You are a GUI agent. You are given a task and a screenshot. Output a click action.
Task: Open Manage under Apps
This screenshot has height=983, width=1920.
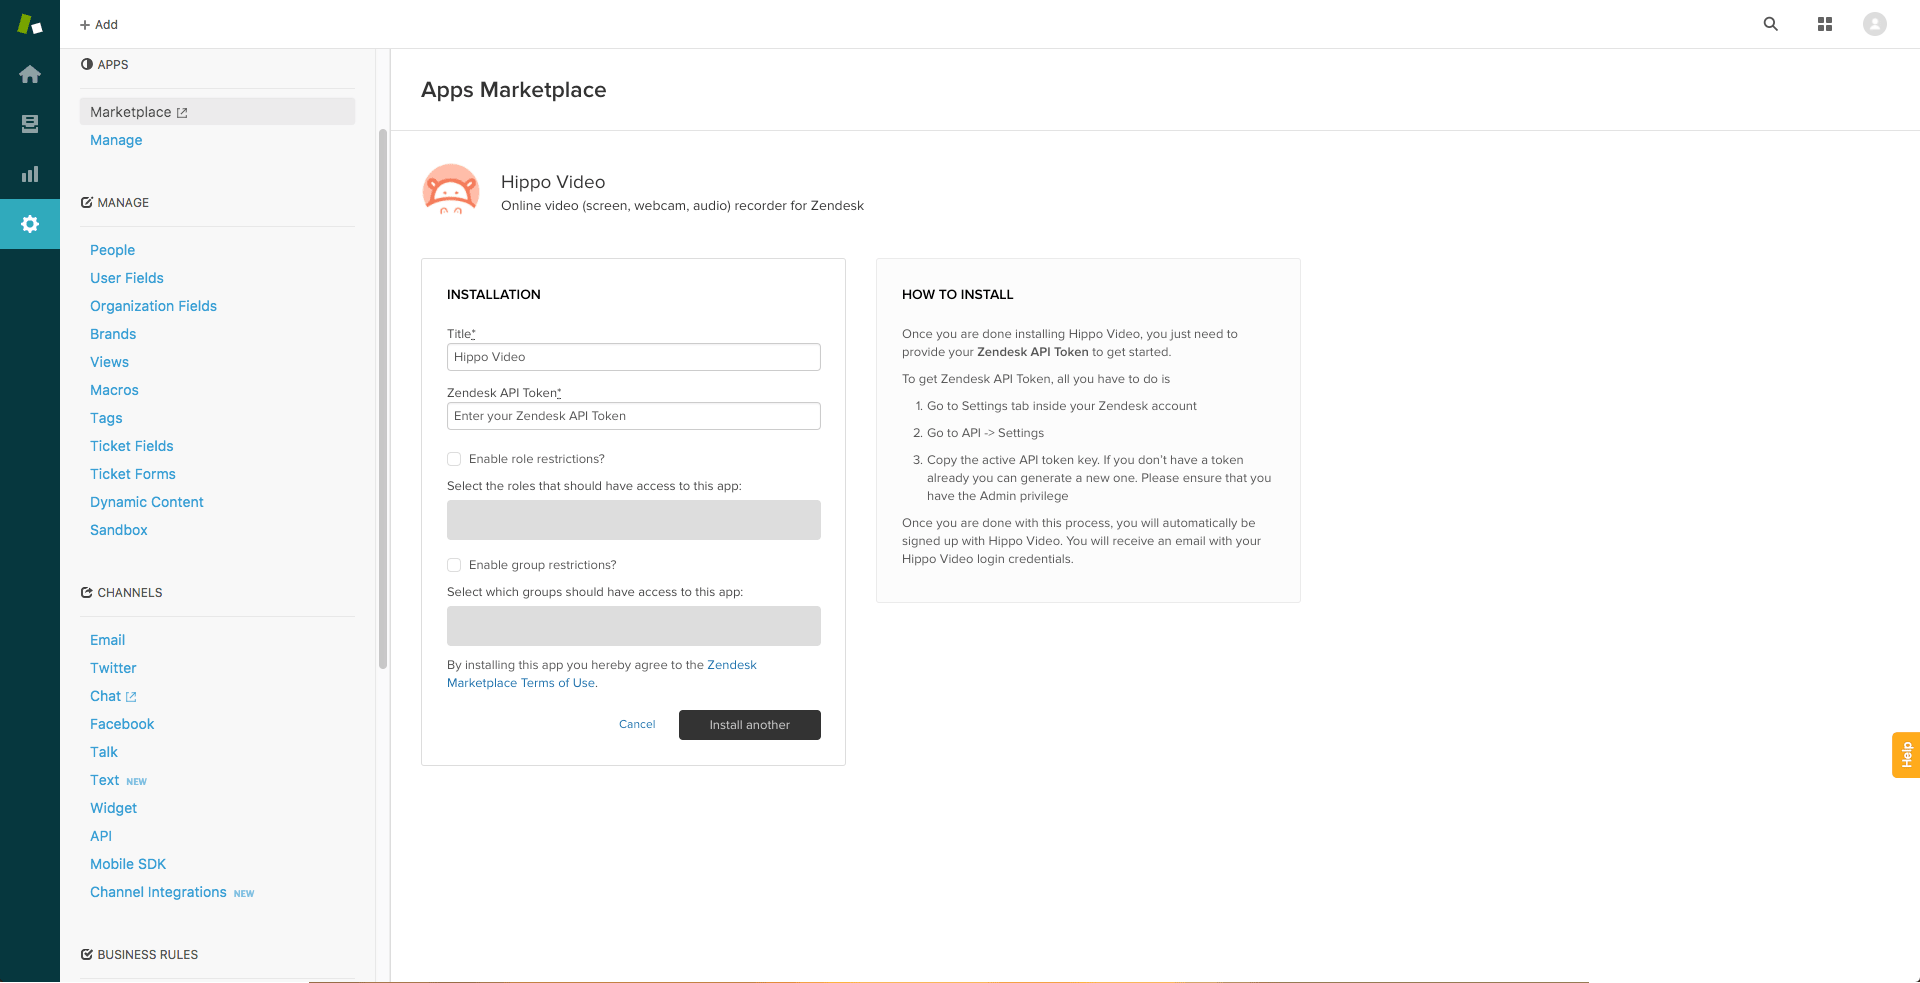point(116,140)
